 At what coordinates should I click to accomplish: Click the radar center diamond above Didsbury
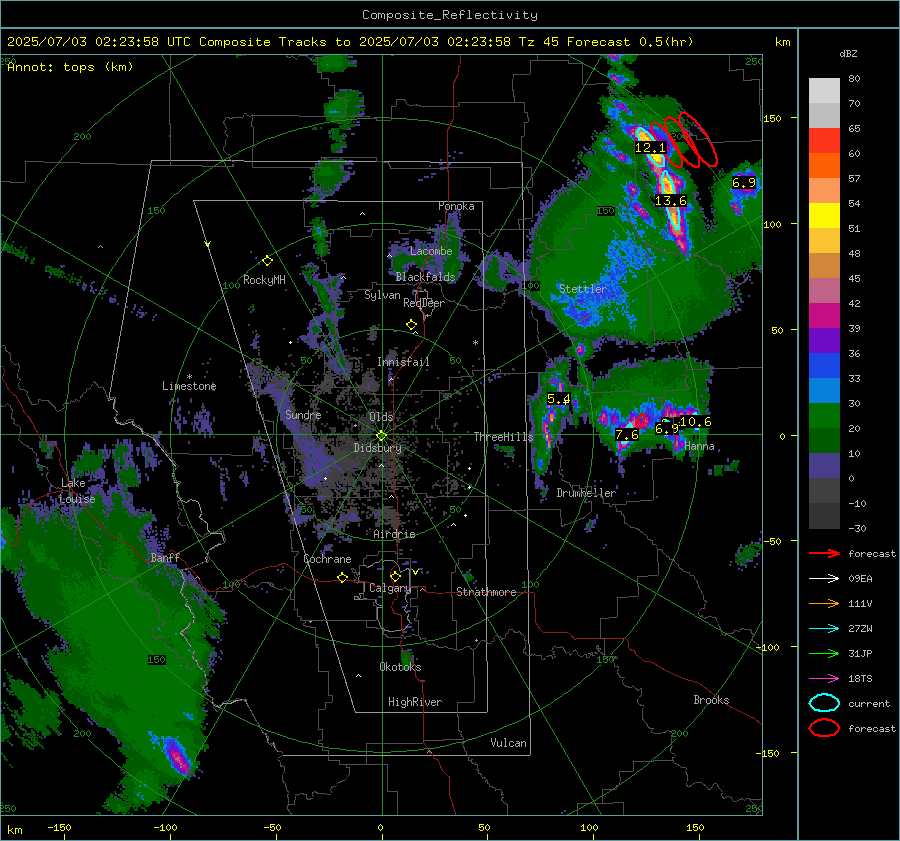pos(381,435)
